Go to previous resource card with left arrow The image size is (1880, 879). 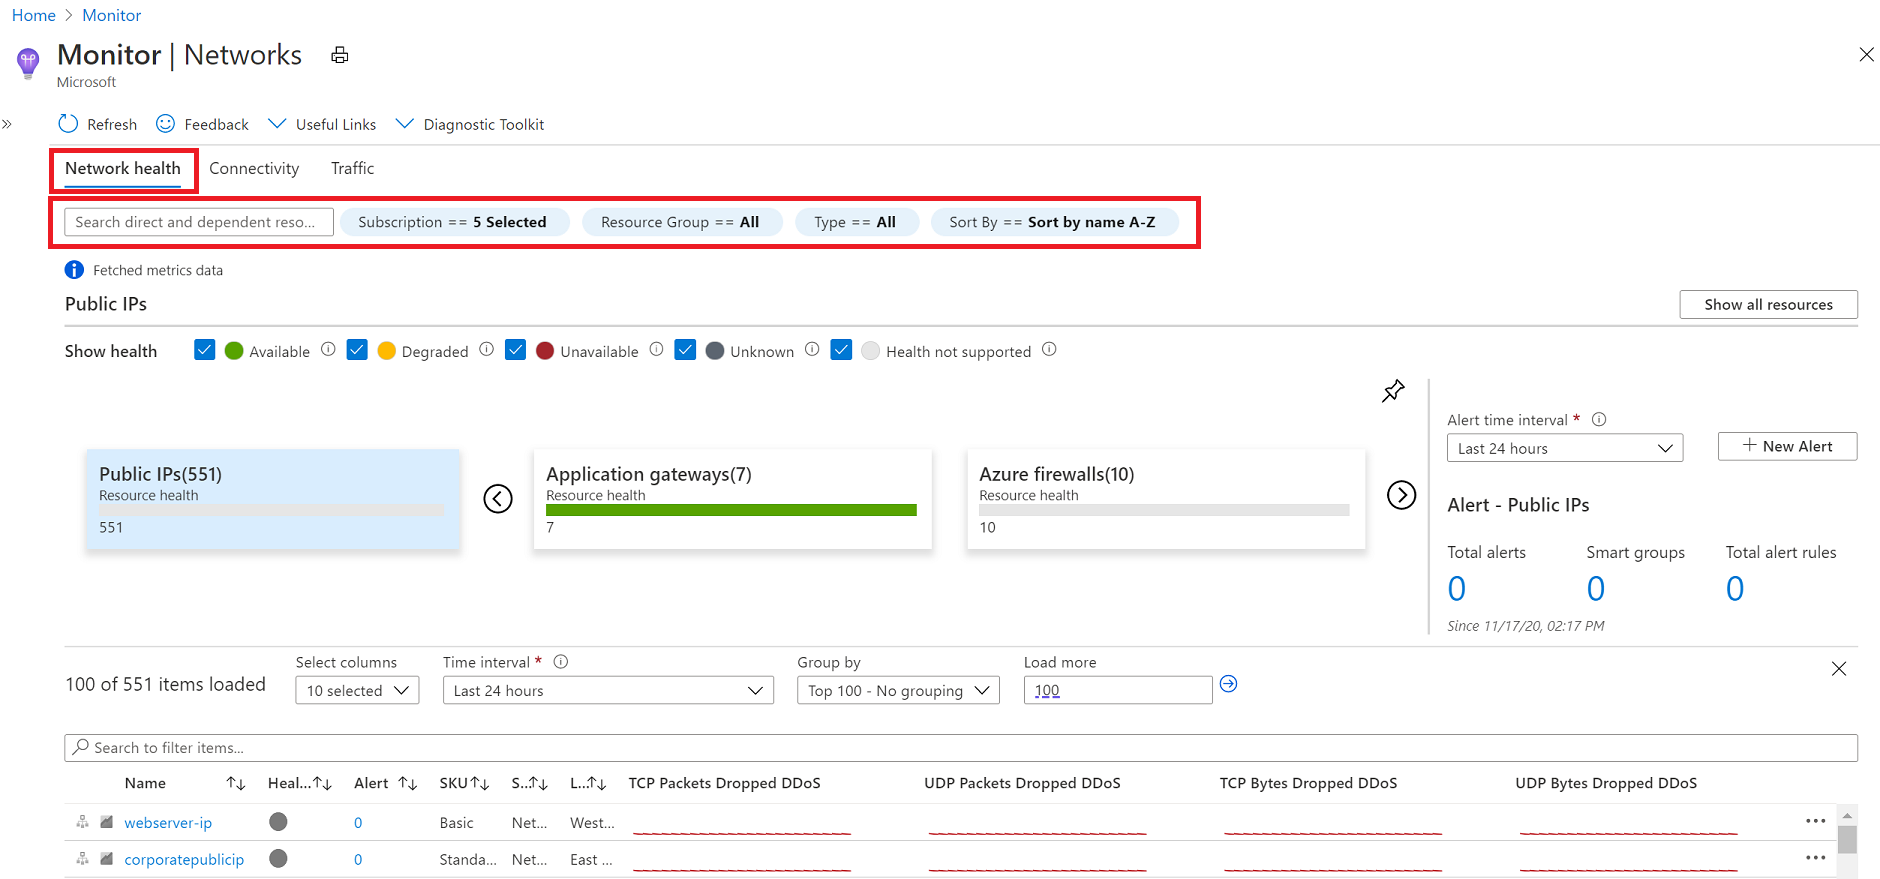coord(498,498)
